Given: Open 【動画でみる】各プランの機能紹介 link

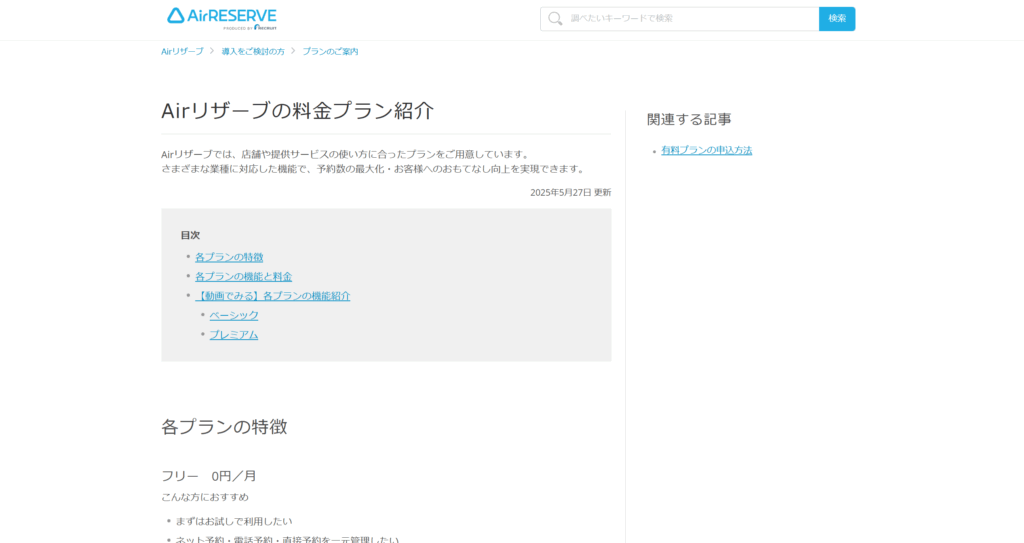Looking at the screenshot, I should pyautogui.click(x=272, y=296).
